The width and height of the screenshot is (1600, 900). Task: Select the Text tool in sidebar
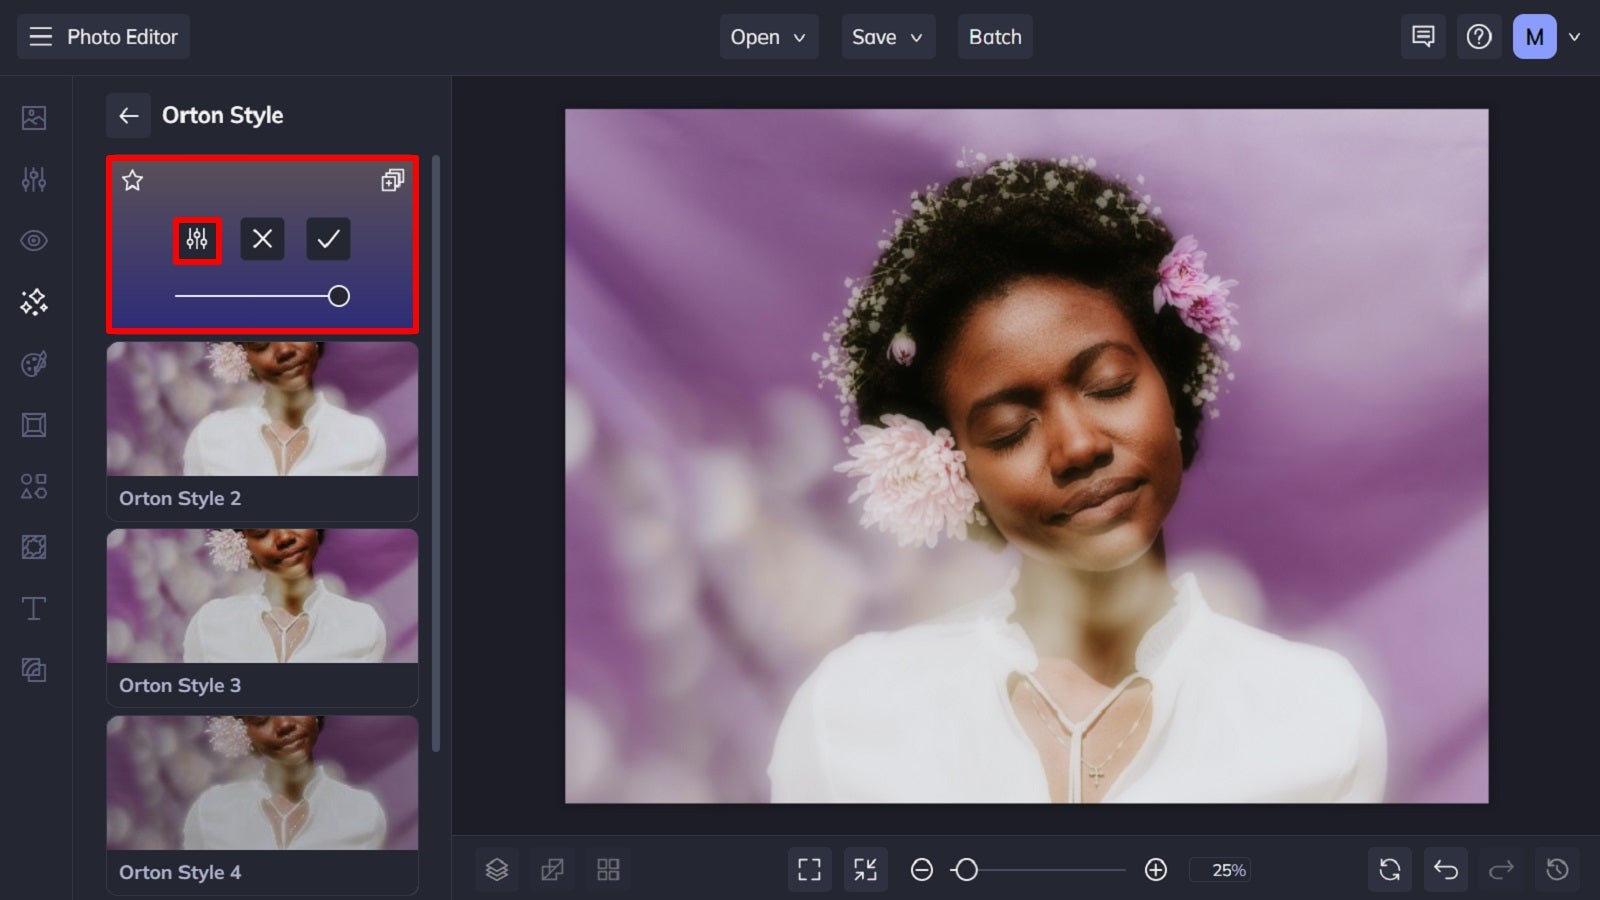[x=33, y=608]
